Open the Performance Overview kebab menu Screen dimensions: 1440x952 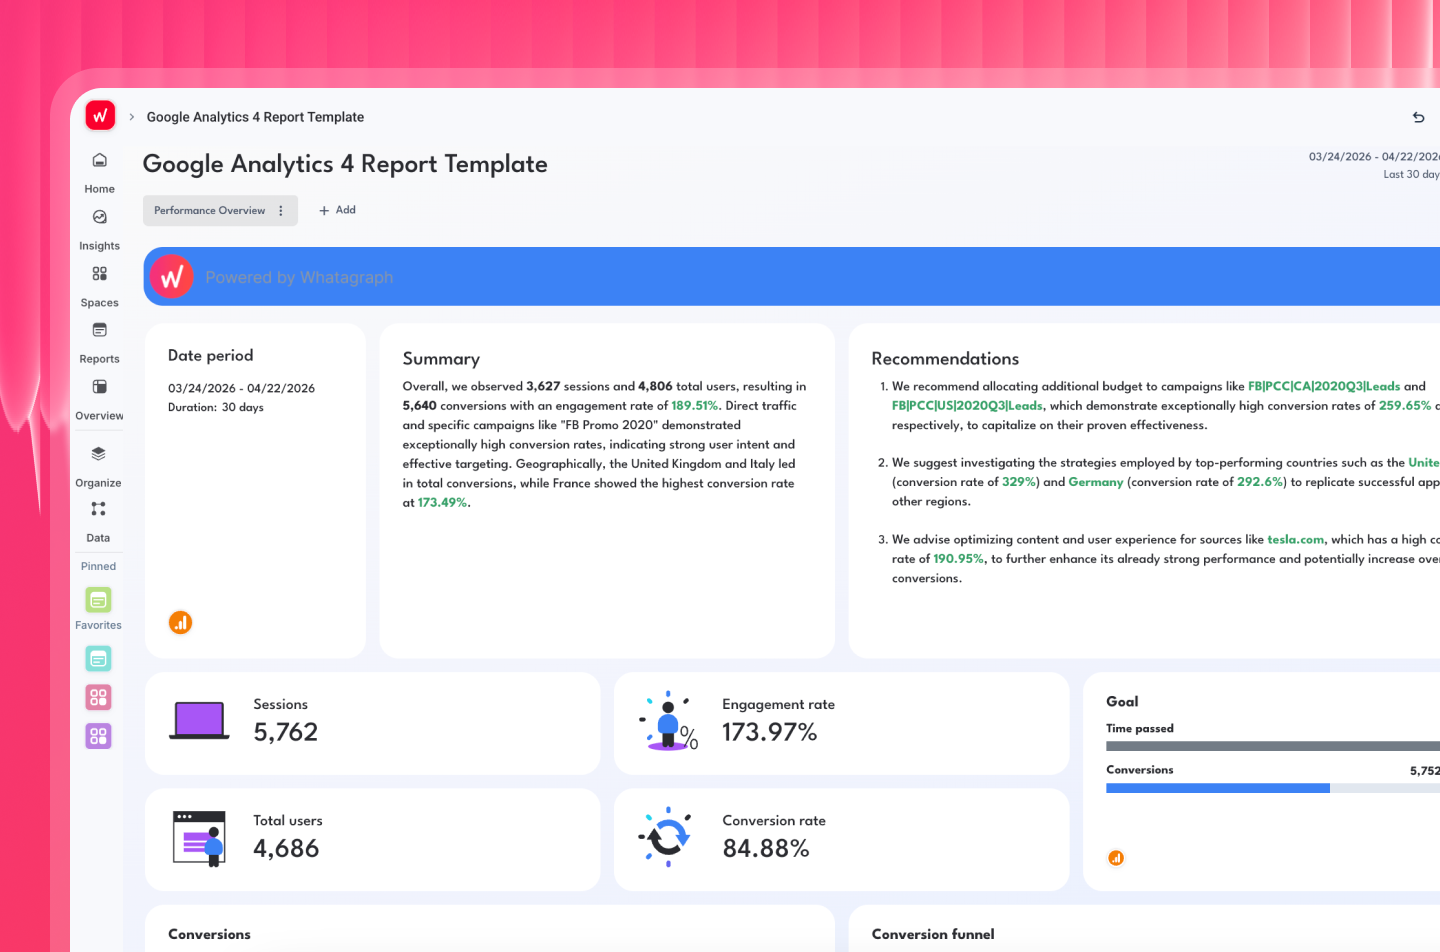tap(283, 210)
